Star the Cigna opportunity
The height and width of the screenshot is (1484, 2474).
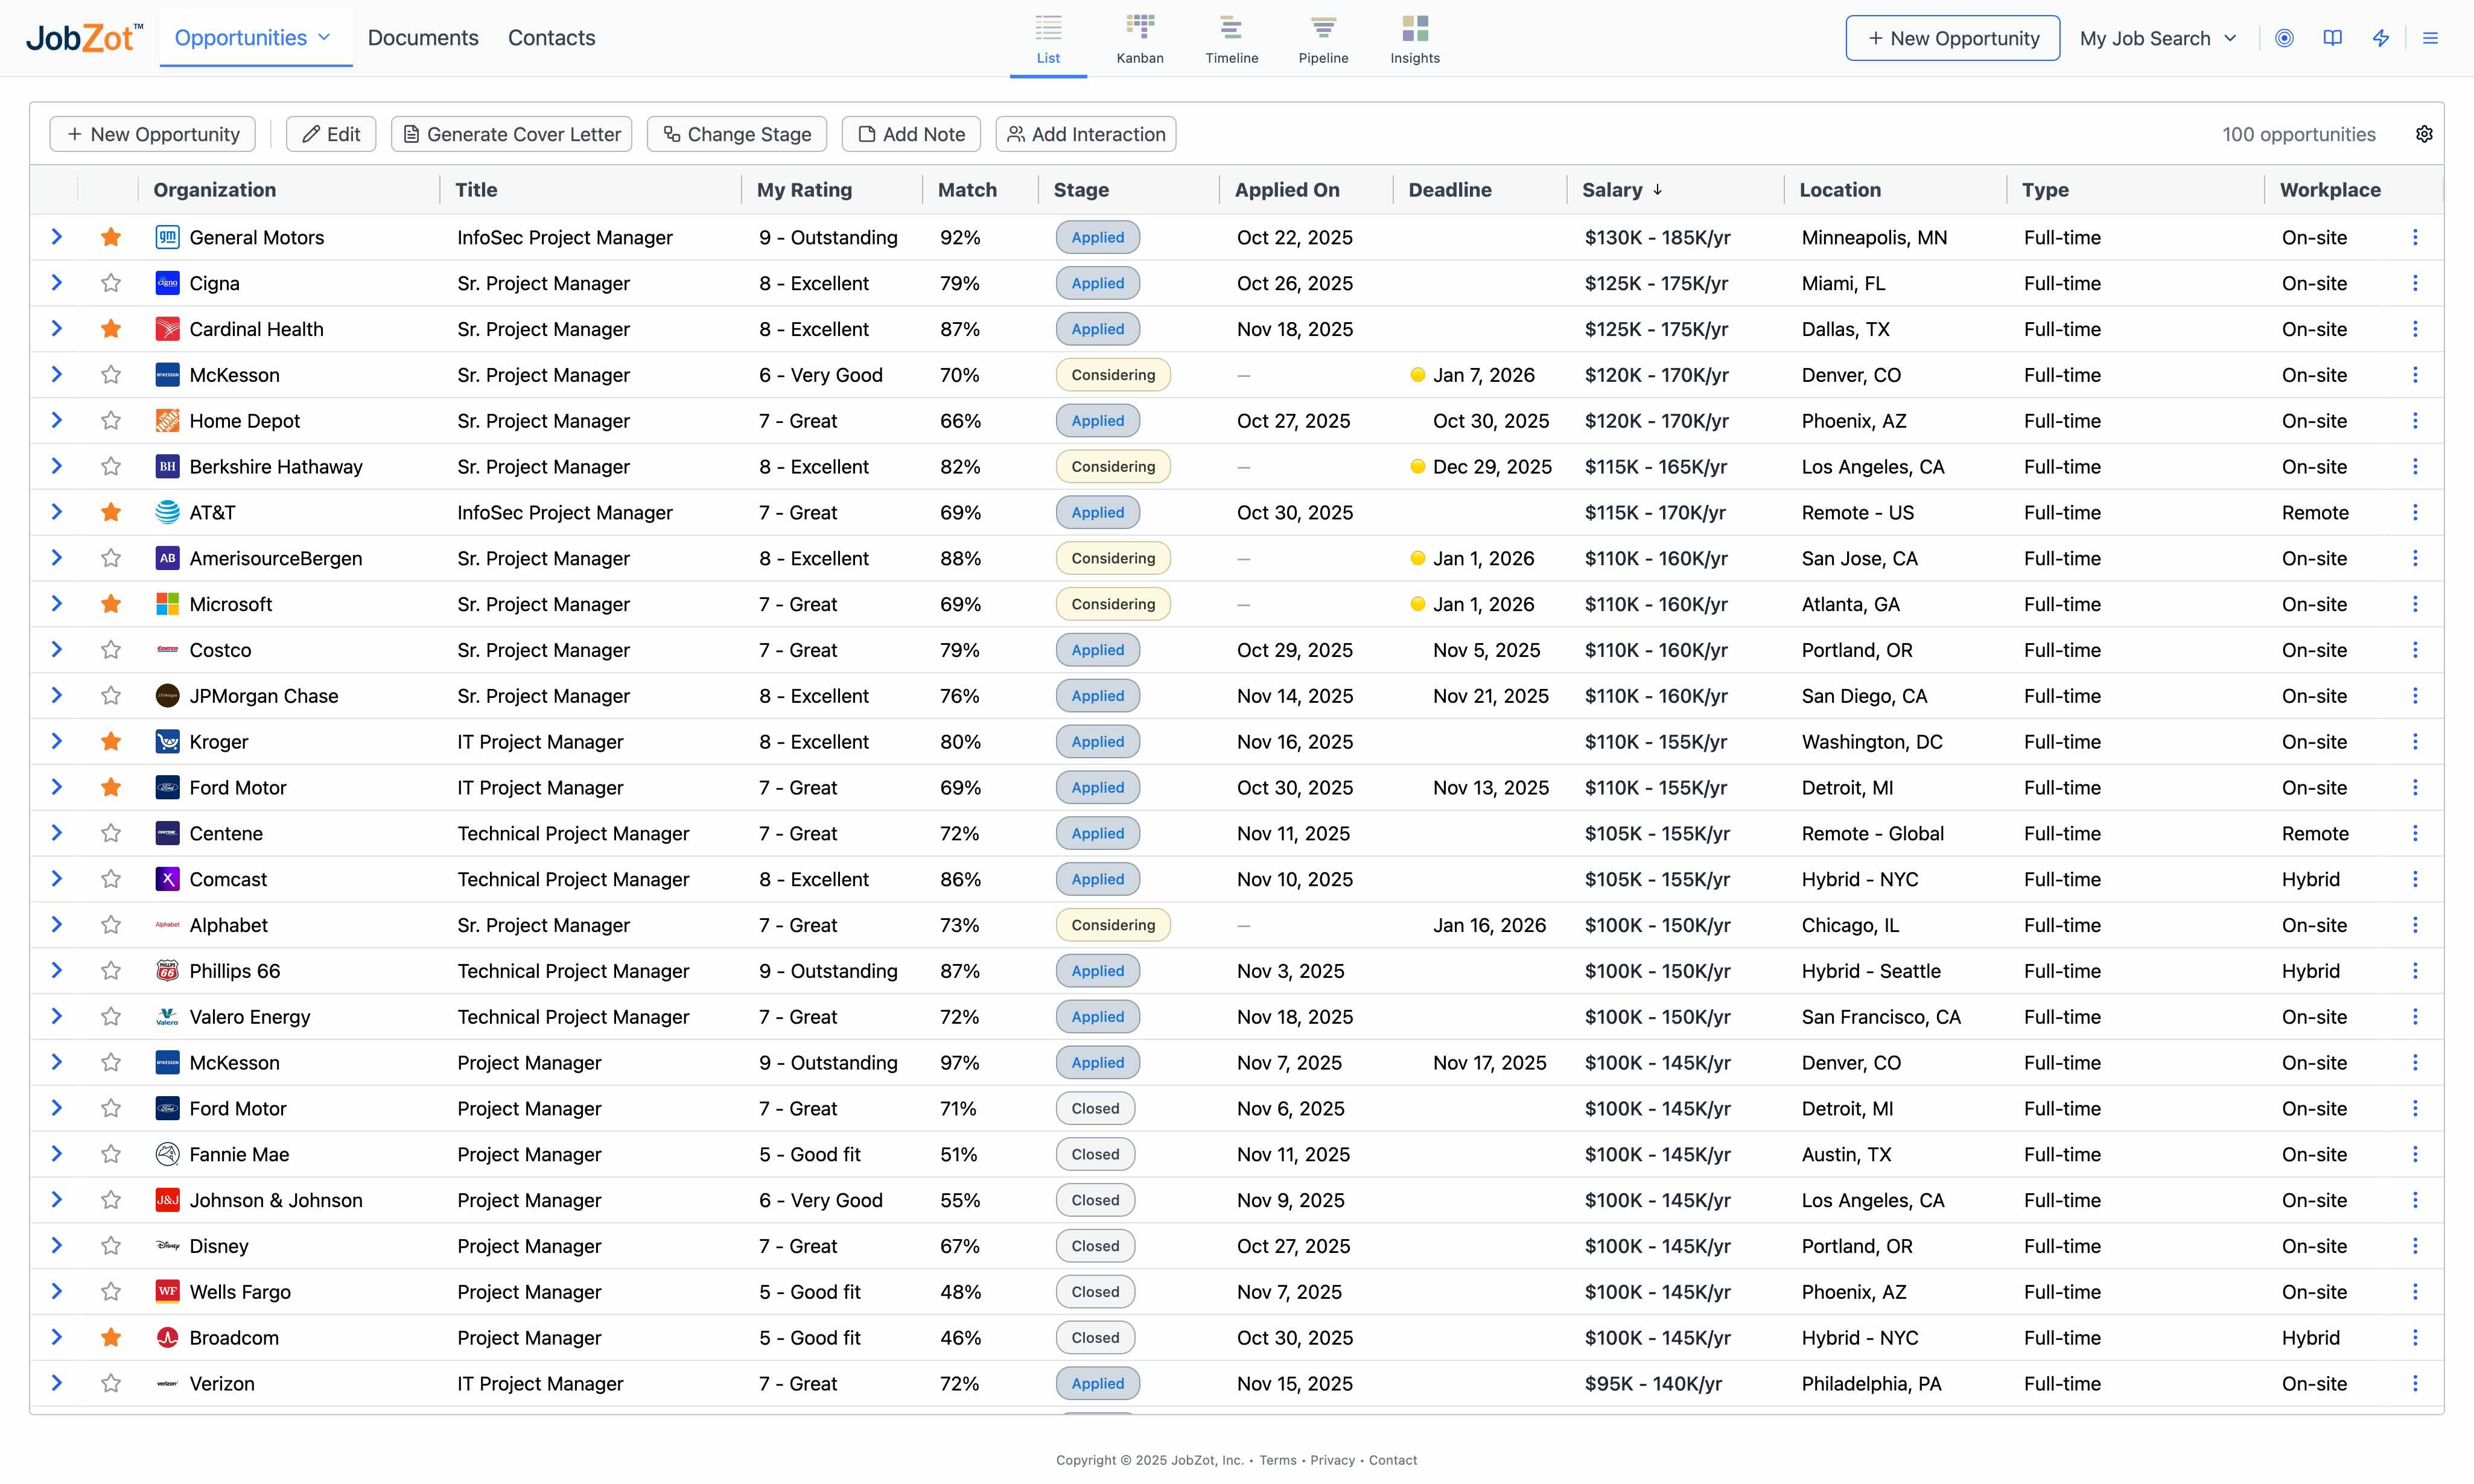(111, 283)
